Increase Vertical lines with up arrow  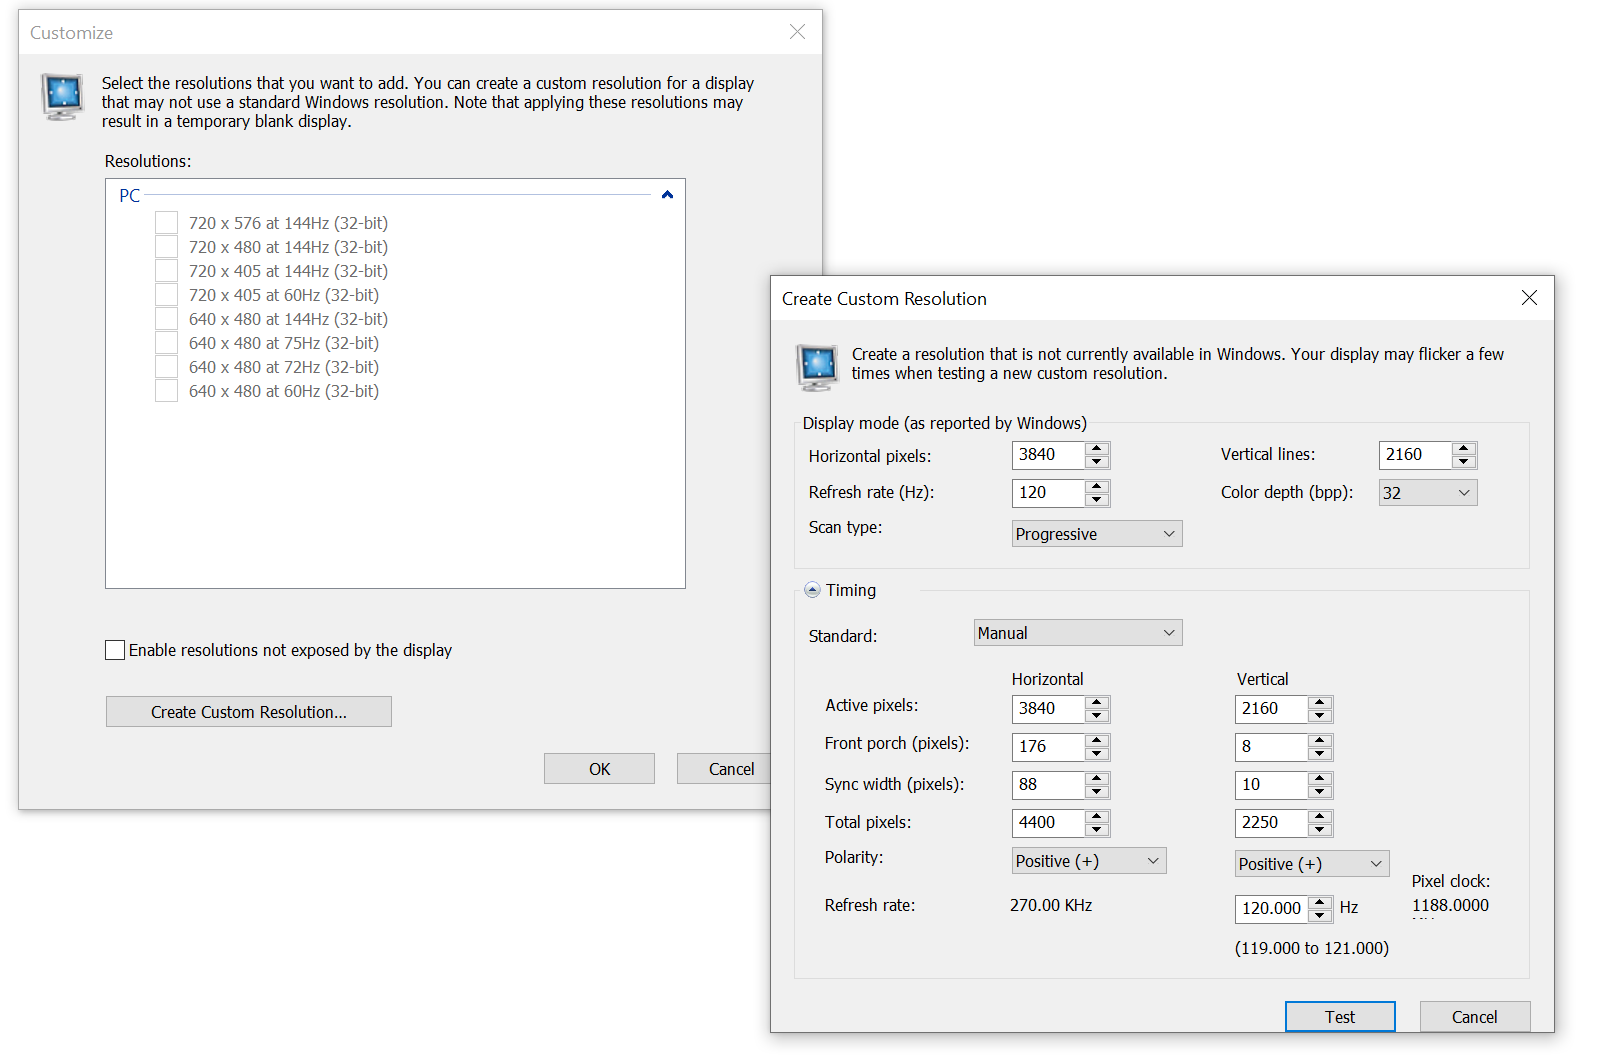pos(1464,449)
